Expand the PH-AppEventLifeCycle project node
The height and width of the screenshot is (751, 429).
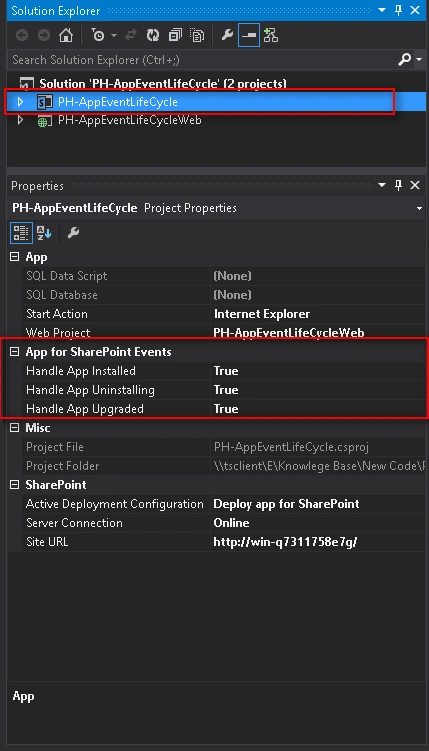tap(20, 102)
